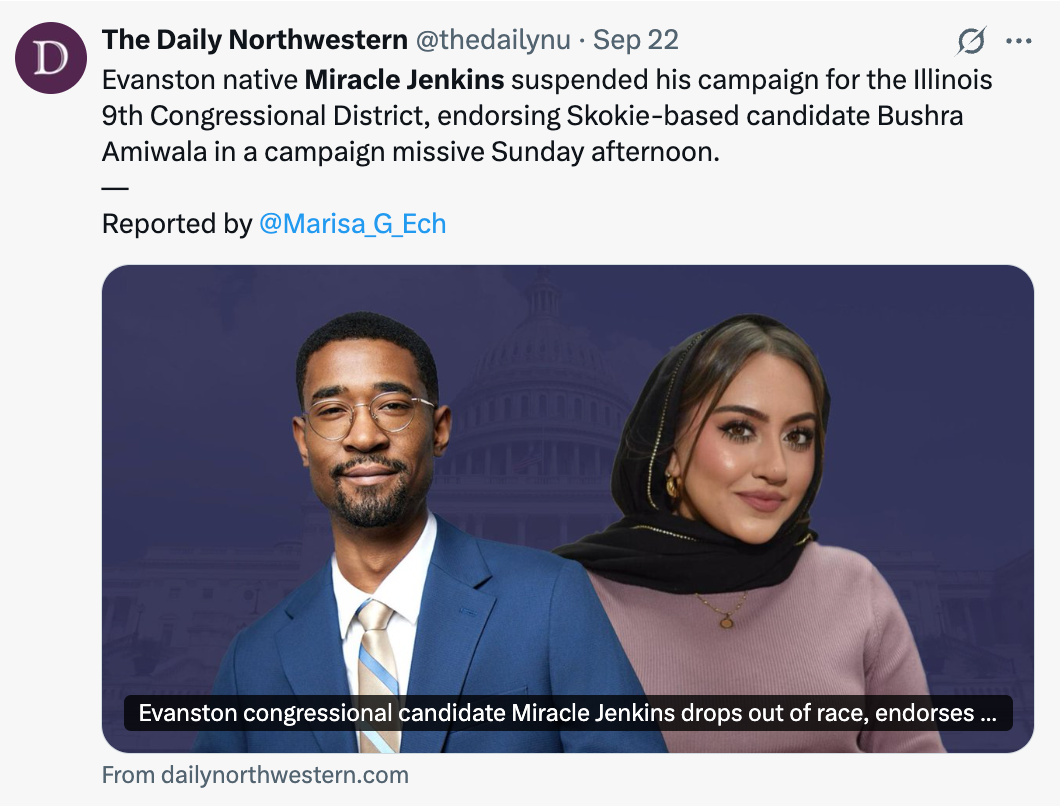Viewport: 1060px width, 806px height.
Task: Open The Daily Northwestern profile avatar
Action: tap(50, 57)
